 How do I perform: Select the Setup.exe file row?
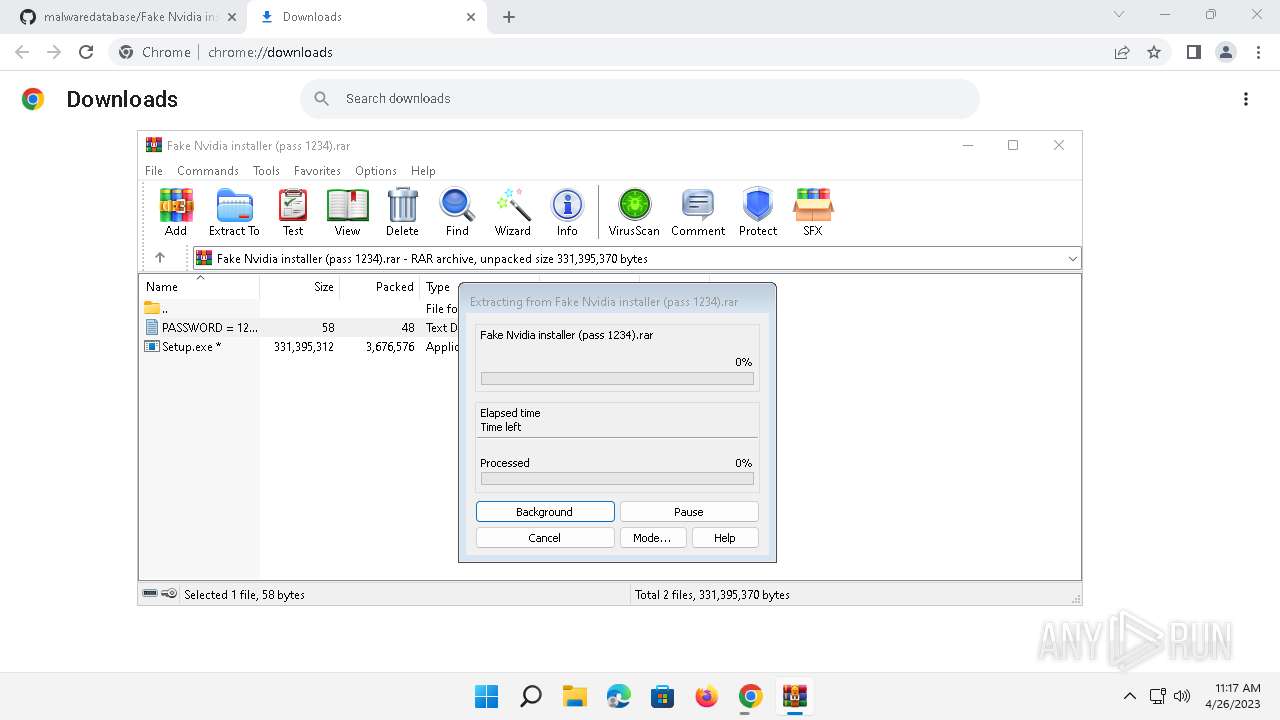[200, 346]
